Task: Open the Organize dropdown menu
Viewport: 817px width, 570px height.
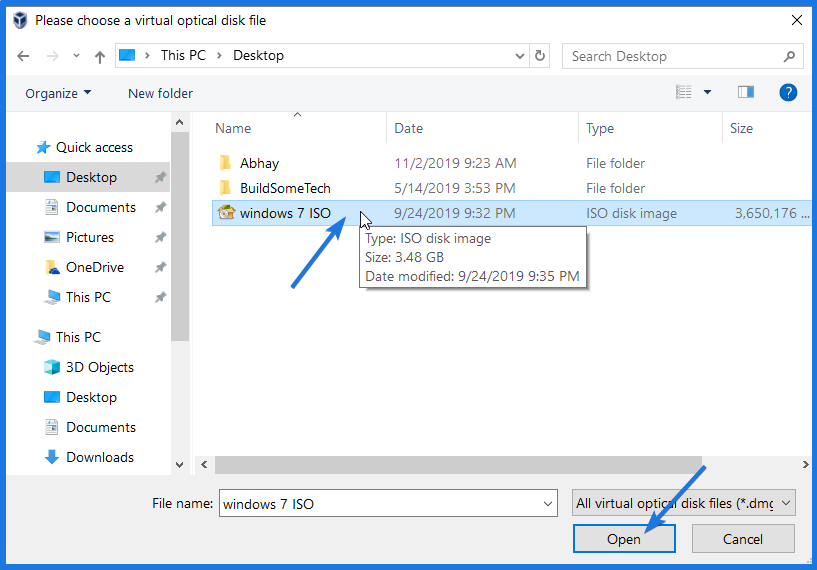Action: (x=58, y=93)
